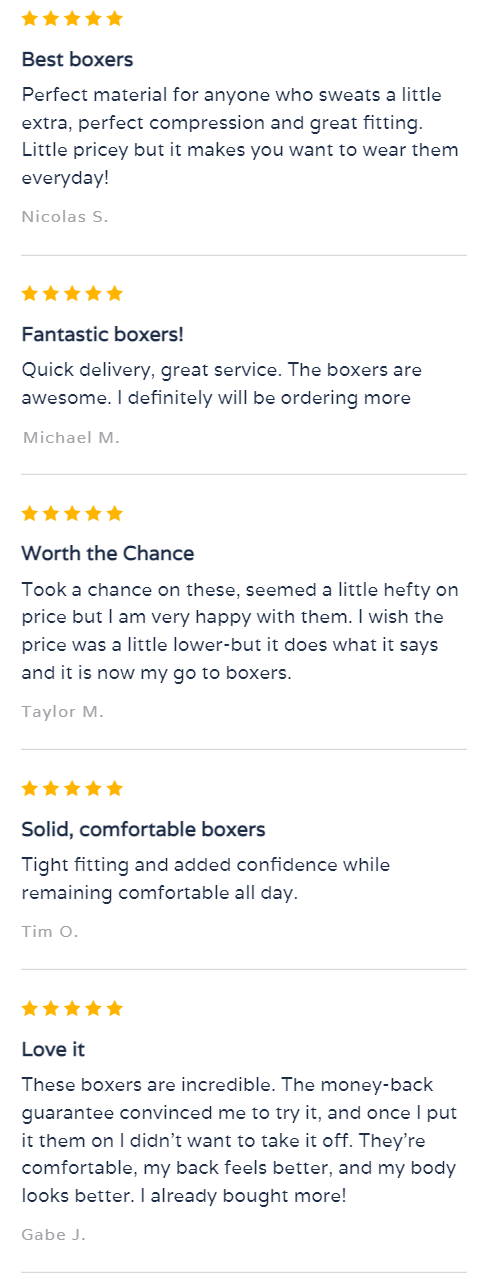Click reviewer name Taylor M.
Screen dimensions: 488x1282
pyautogui.click(x=62, y=712)
